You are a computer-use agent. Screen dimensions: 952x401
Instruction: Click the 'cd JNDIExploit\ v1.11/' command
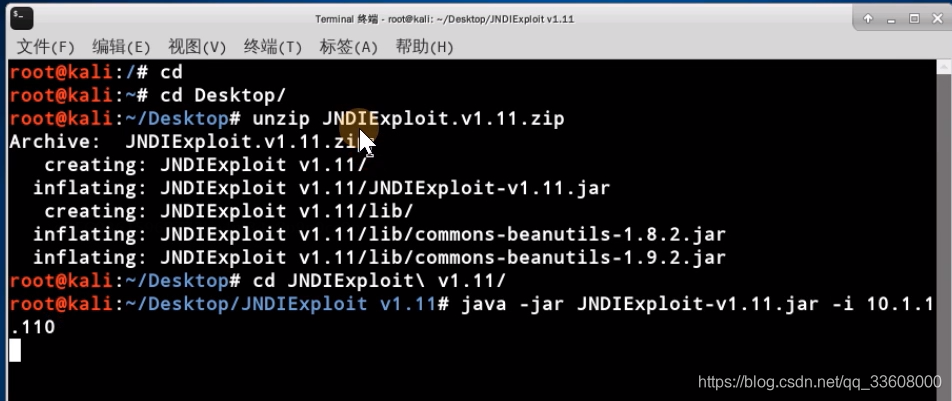379,281
